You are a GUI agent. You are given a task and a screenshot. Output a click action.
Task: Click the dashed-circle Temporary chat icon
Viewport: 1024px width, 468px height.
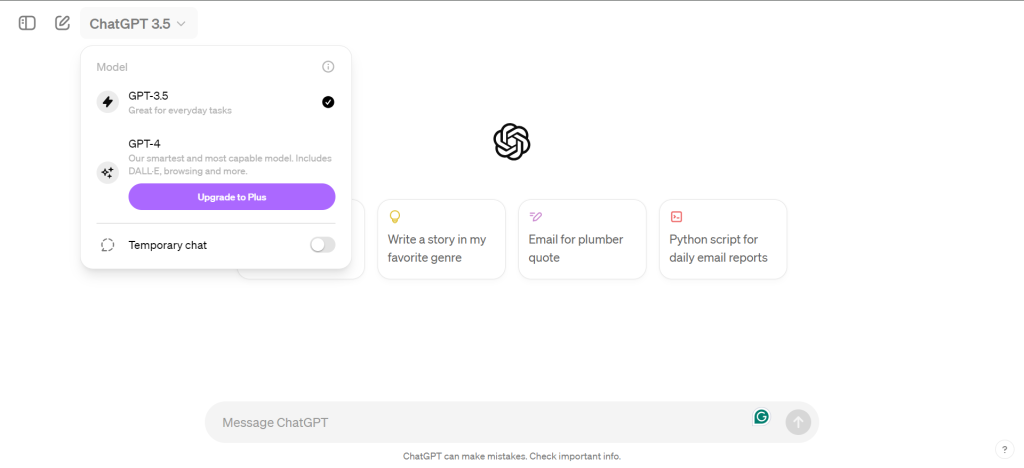[x=108, y=245]
